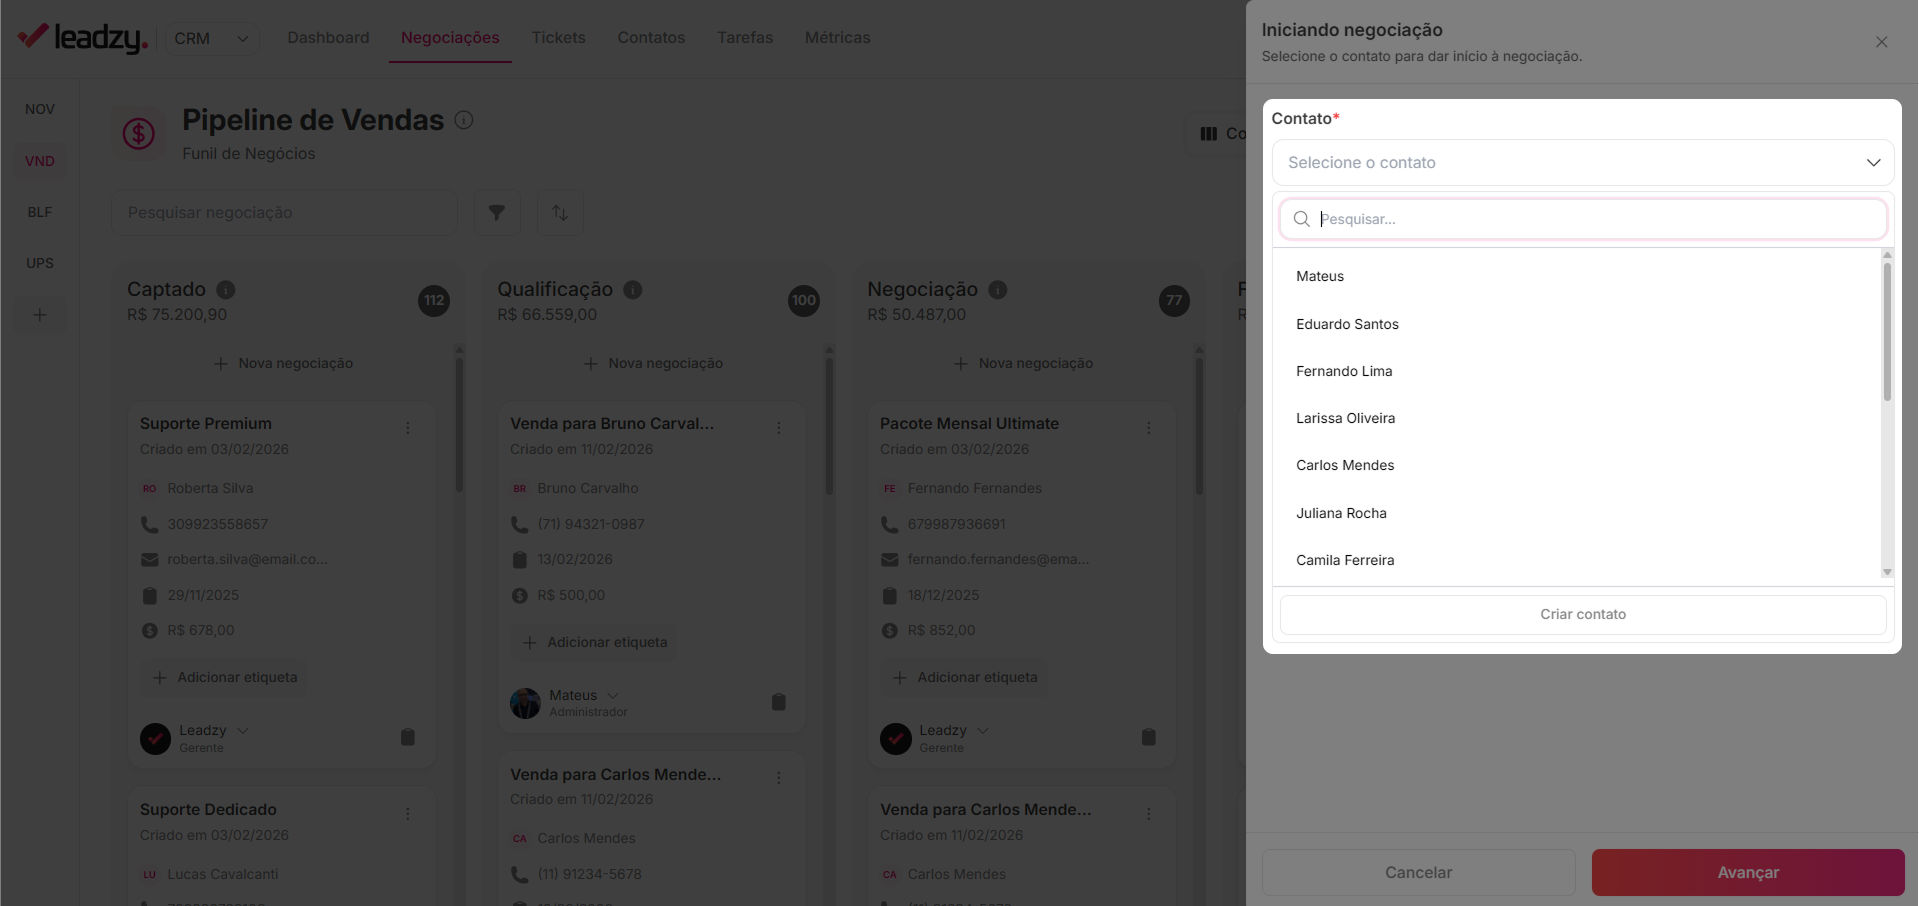Viewport: 1919px width, 906px height.
Task: Open options for Venda para Carlos Mendes in Negociação
Action: [x=1149, y=814]
